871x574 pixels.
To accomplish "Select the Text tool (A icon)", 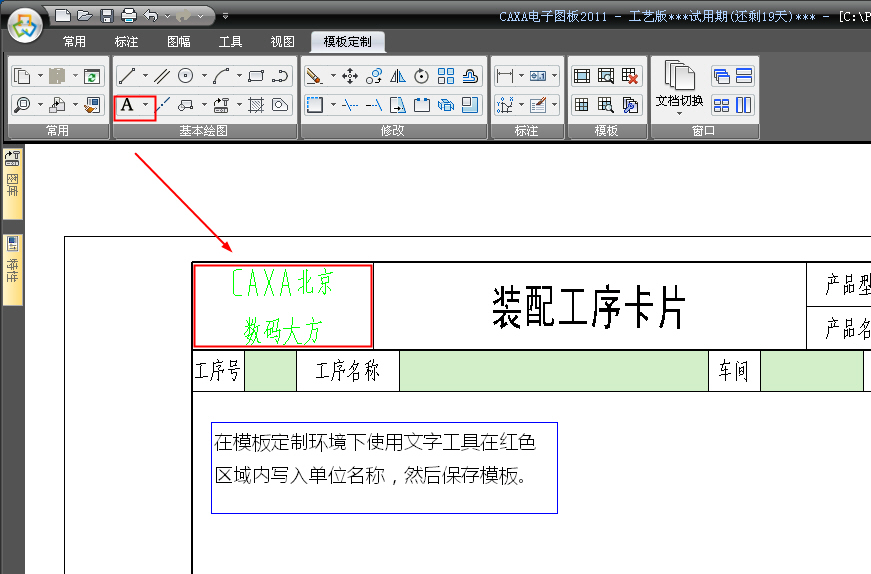I will (127, 105).
